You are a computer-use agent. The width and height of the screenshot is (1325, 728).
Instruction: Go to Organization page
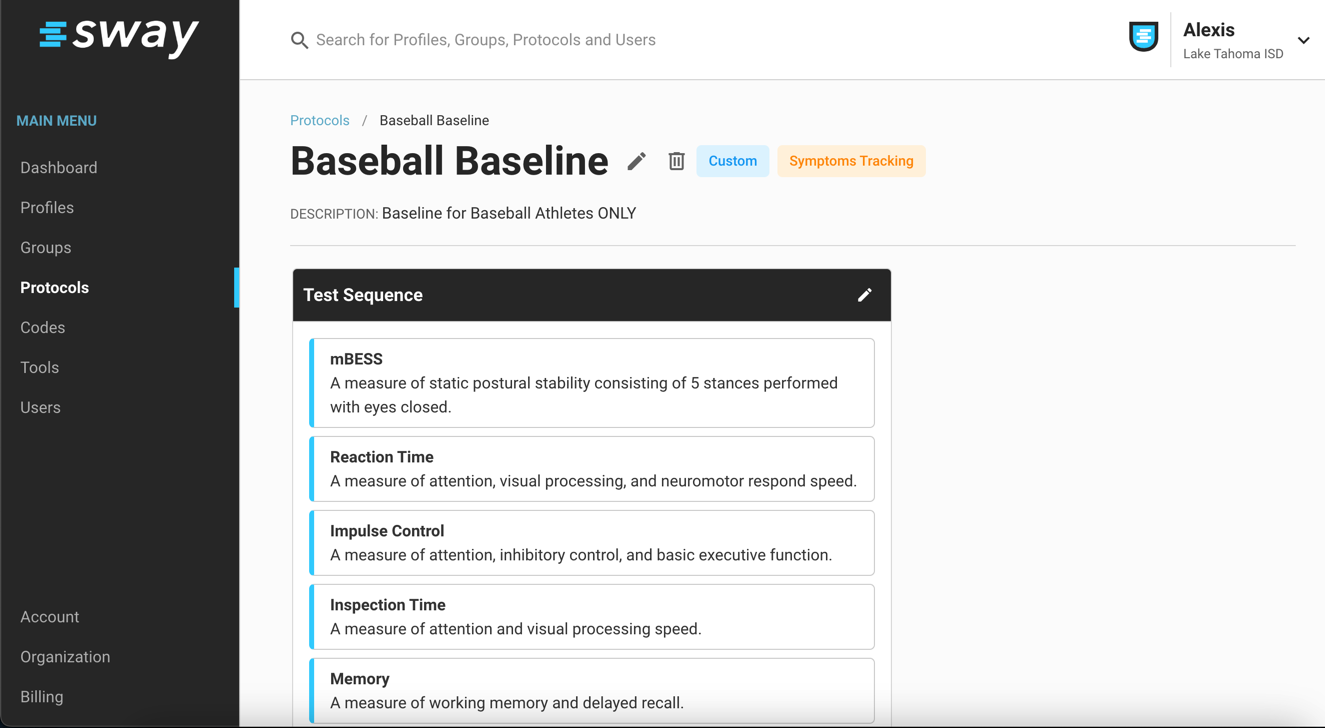pos(65,657)
